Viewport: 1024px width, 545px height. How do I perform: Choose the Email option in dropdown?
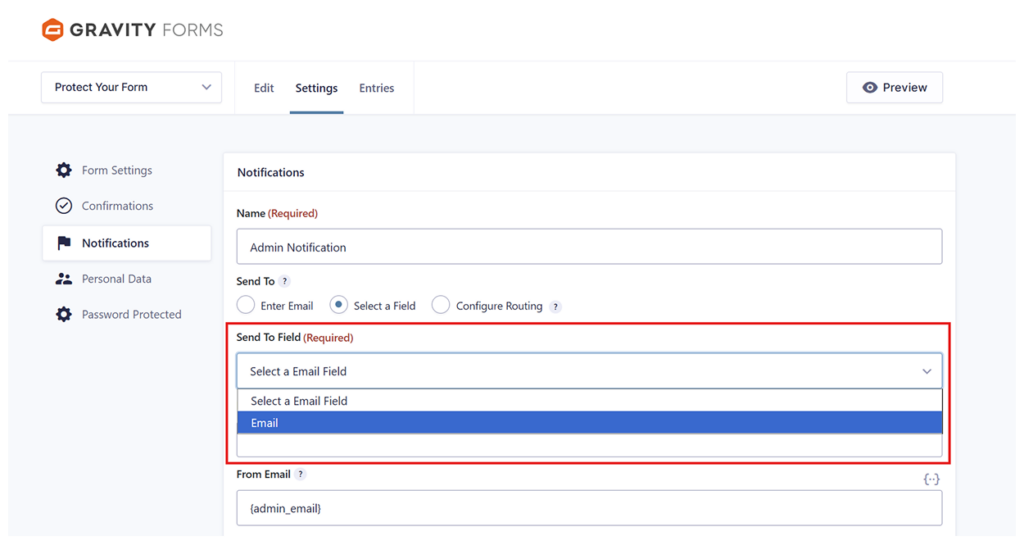click(589, 423)
